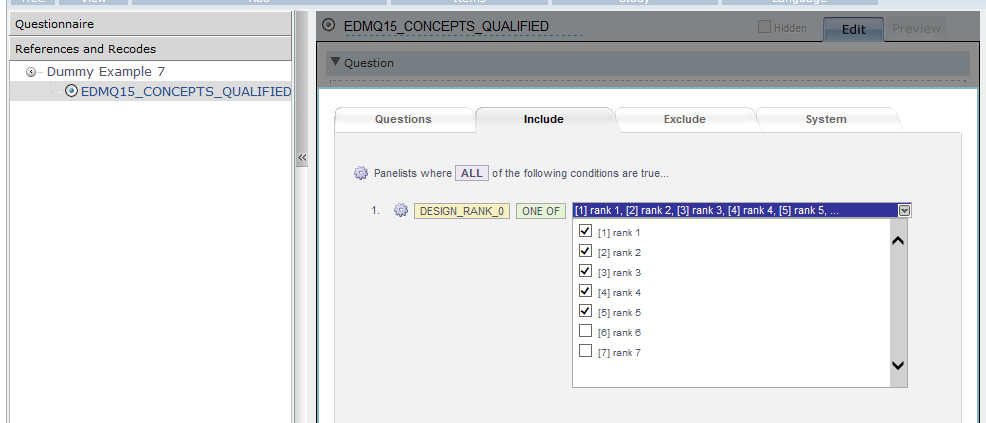The image size is (986, 423).
Task: Click the rank list scroll up arrow
Action: pyautogui.click(x=898, y=240)
